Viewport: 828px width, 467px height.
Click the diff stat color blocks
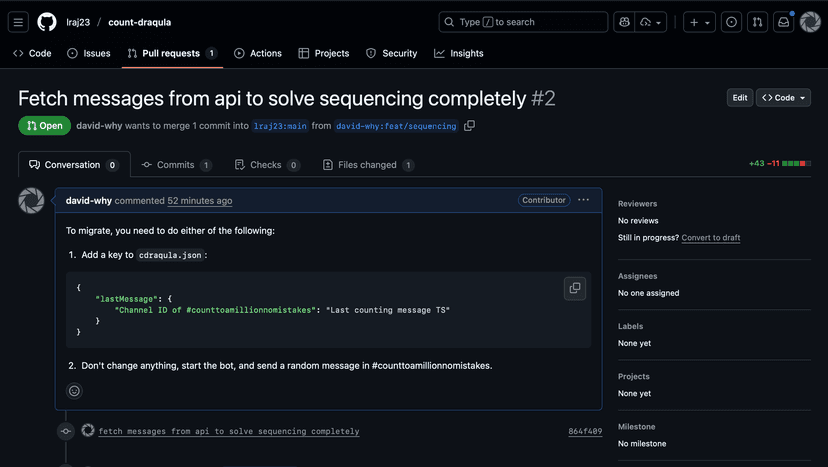796,163
